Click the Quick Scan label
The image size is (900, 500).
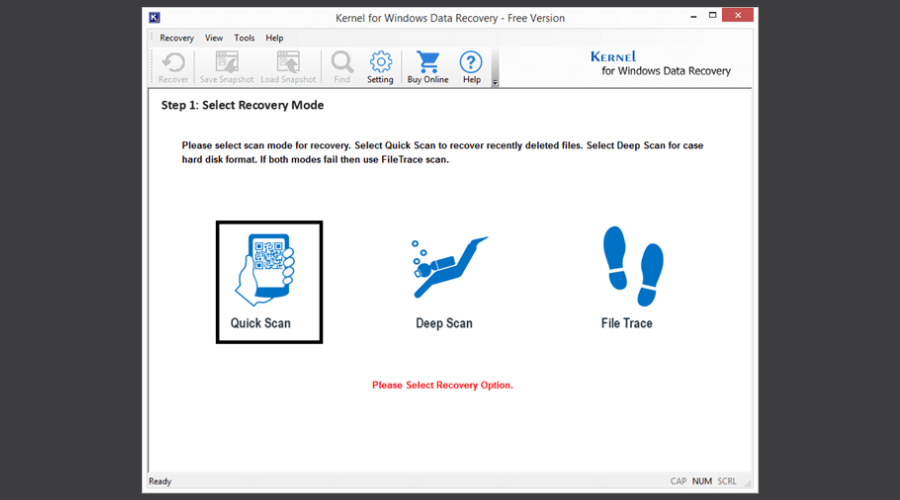(261, 323)
